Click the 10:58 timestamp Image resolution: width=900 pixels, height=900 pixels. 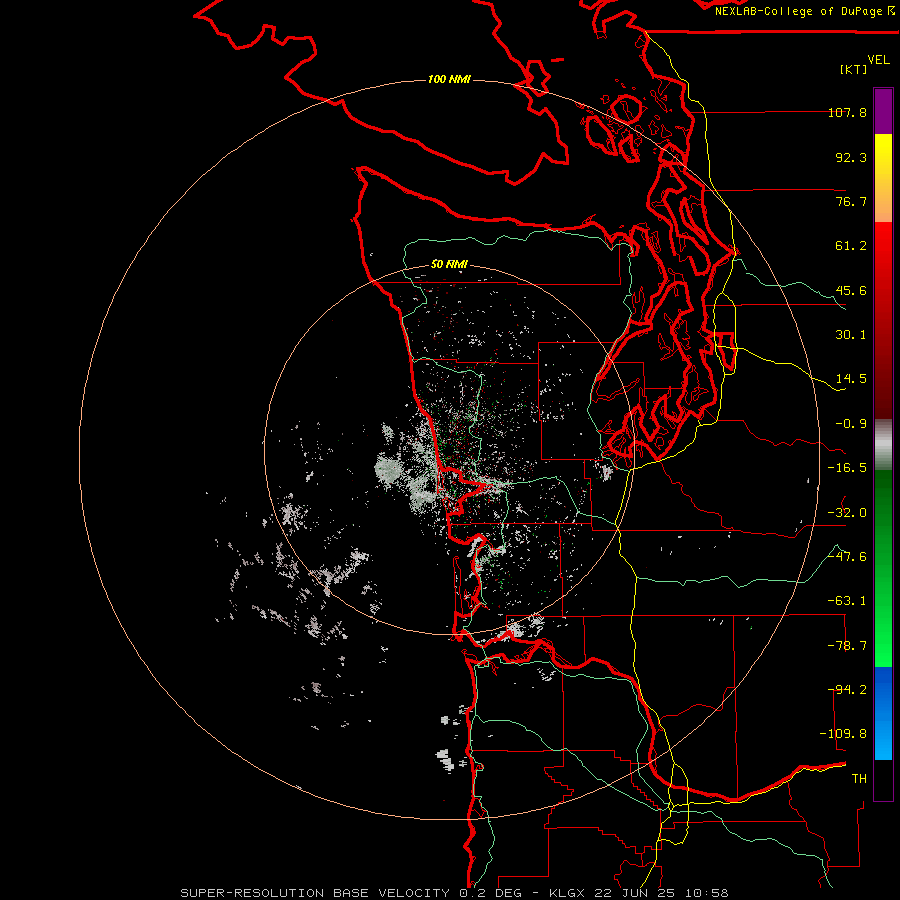pyautogui.click(x=707, y=893)
